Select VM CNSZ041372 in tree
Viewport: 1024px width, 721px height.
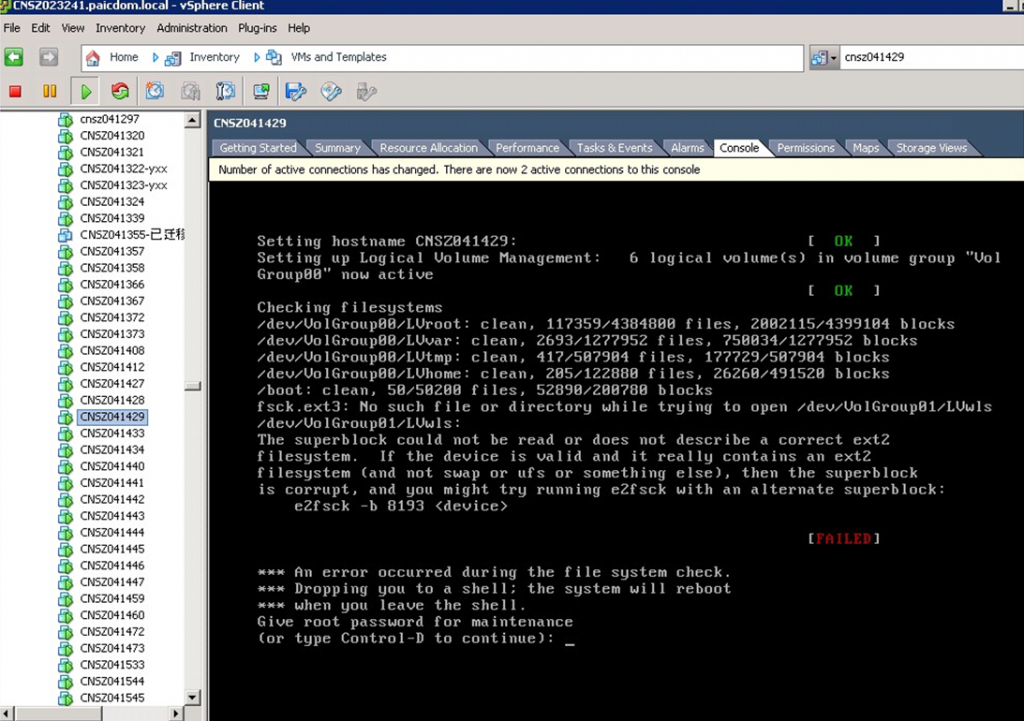pyautogui.click(x=112, y=317)
